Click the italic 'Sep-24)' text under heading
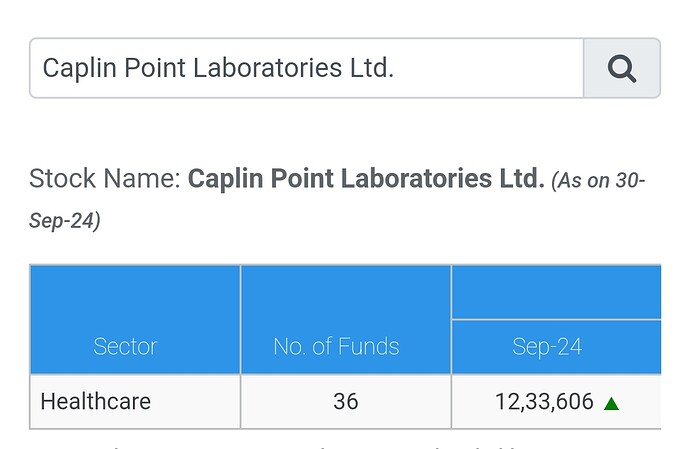Viewport: 690px width, 449px height. coord(65,221)
